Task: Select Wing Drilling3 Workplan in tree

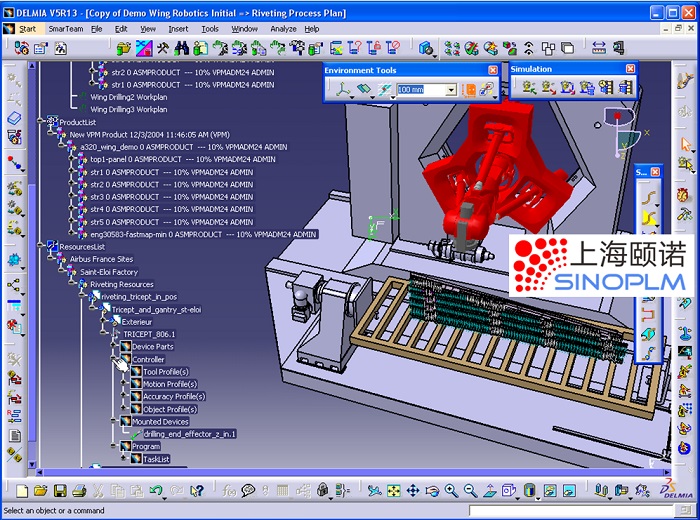Action: pos(129,109)
